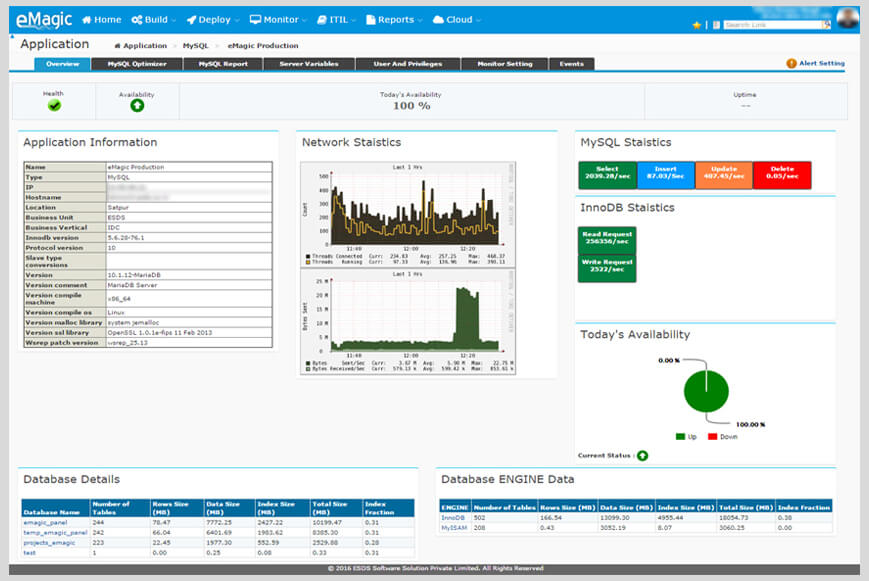This screenshot has width=869, height=581.
Task: Click the notes icon beside the star
Action: click(x=716, y=25)
